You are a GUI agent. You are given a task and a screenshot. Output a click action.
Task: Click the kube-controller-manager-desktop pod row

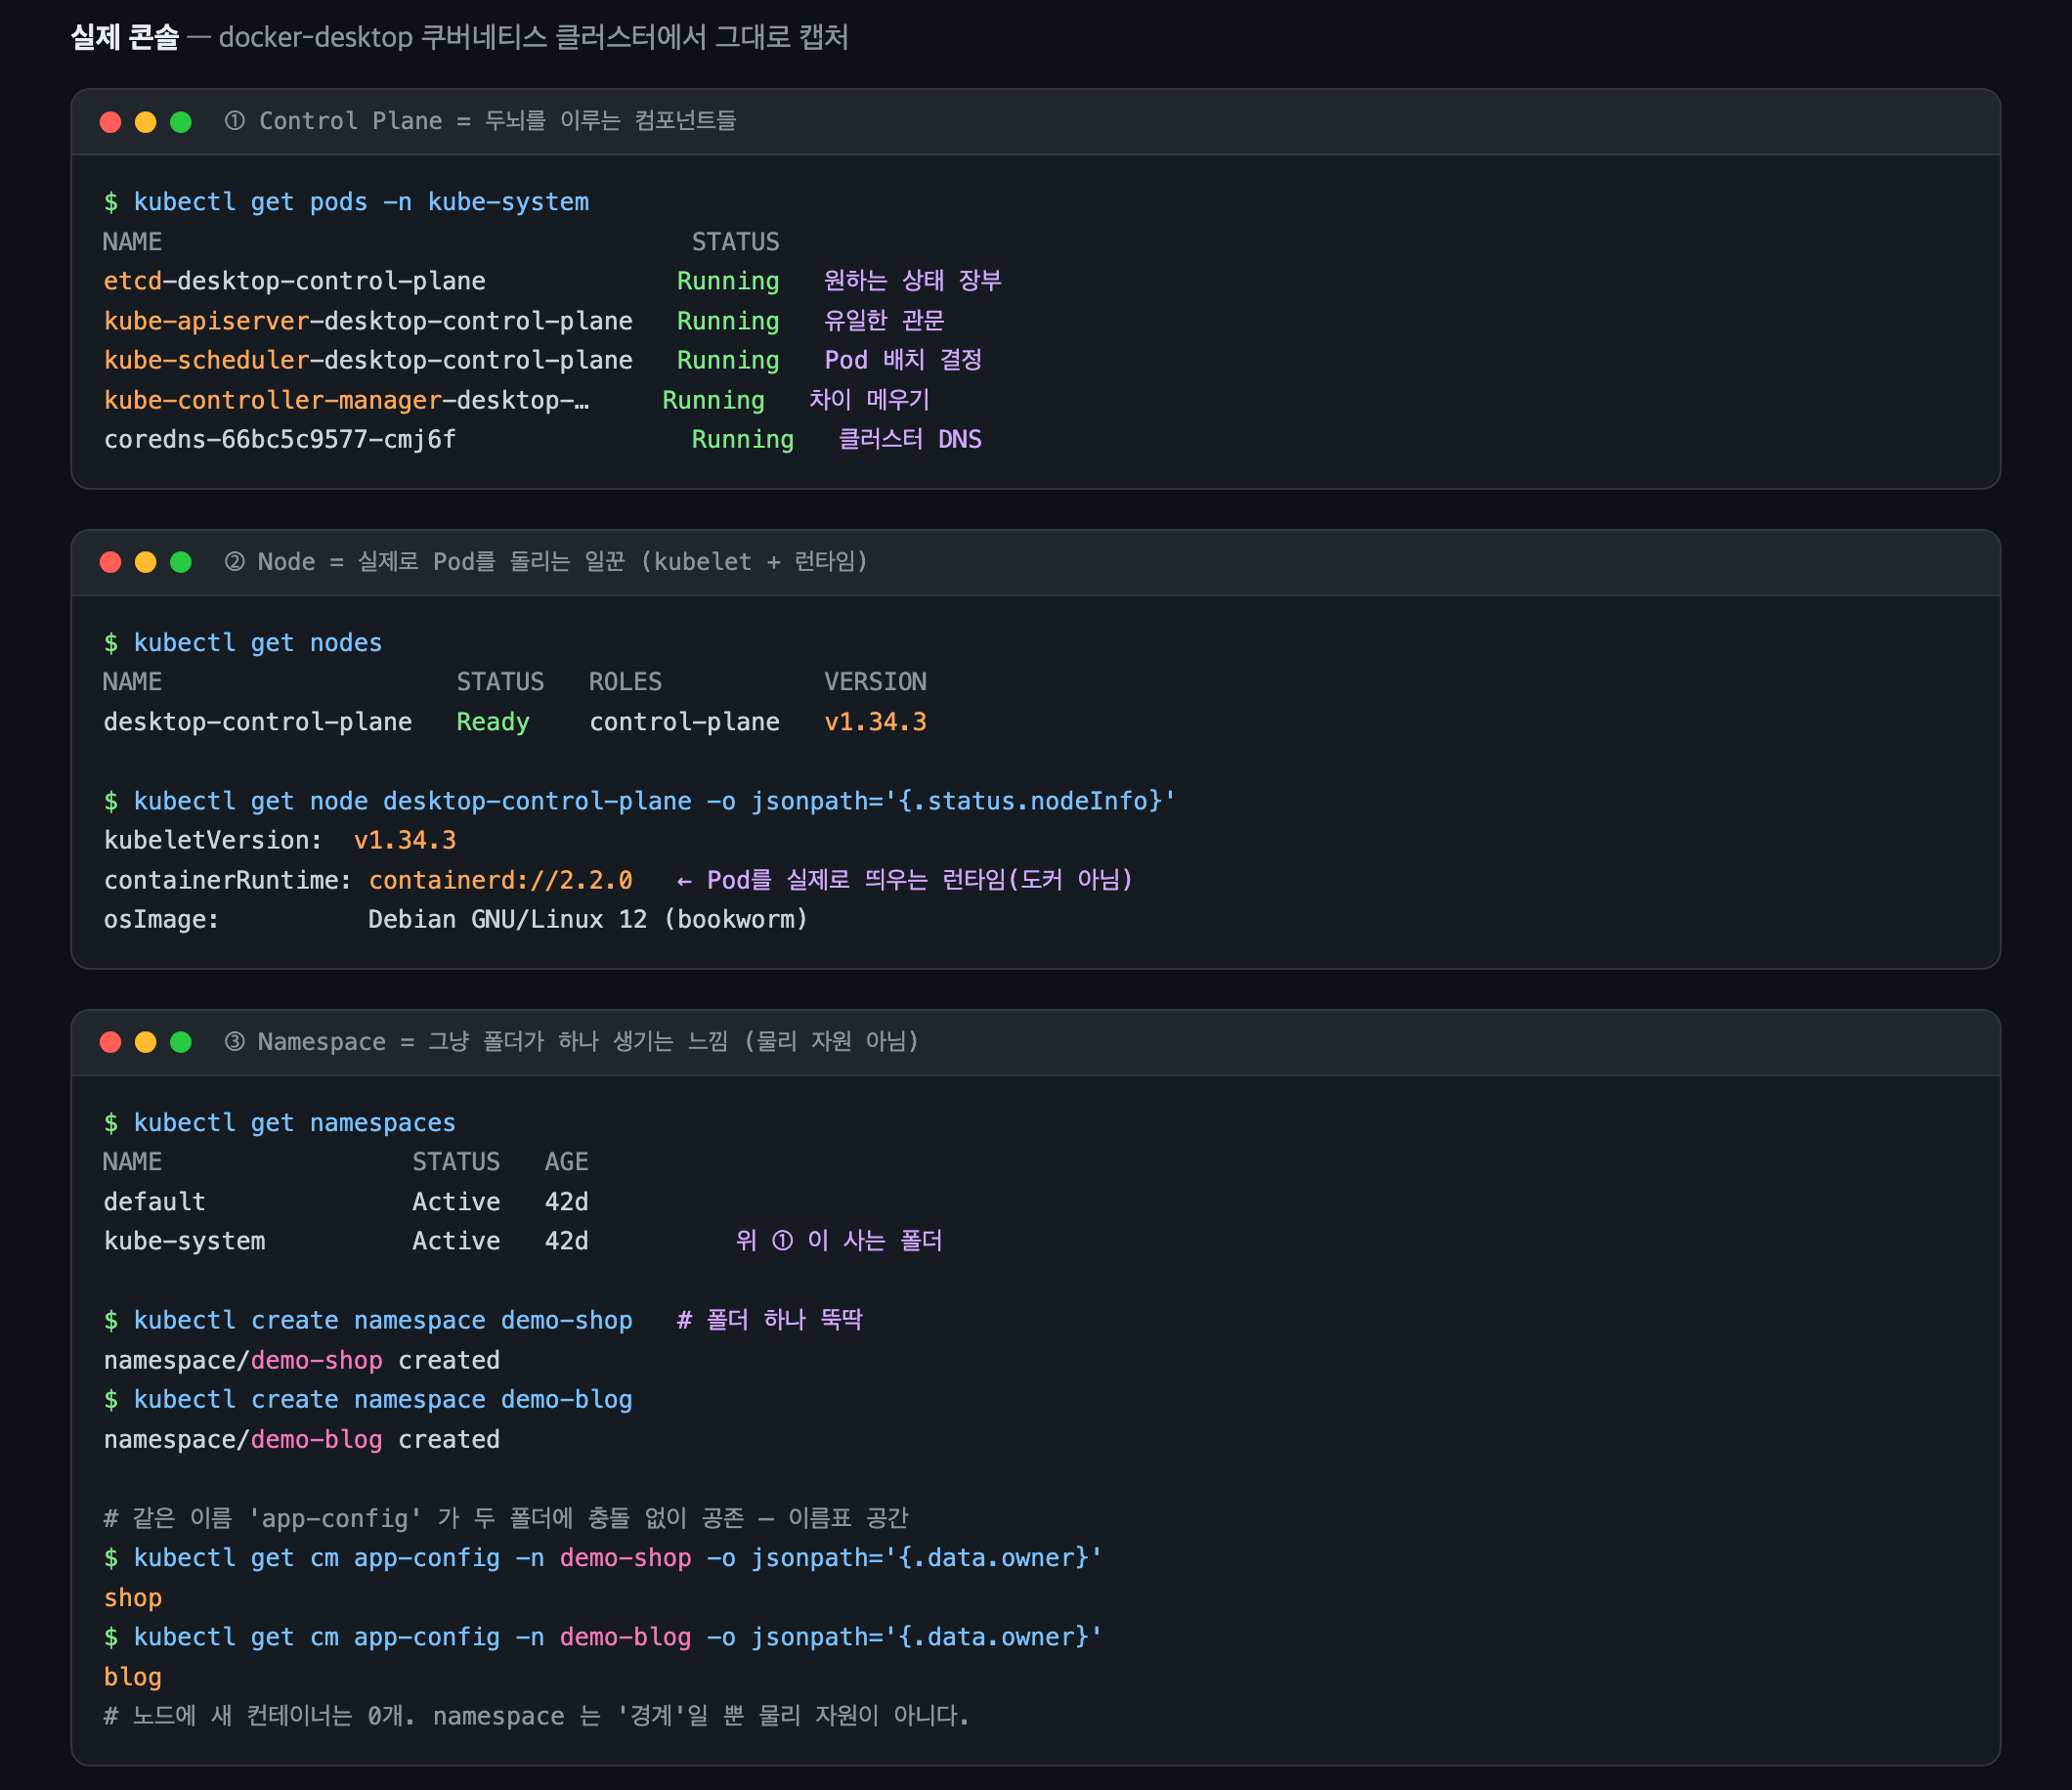click(517, 400)
